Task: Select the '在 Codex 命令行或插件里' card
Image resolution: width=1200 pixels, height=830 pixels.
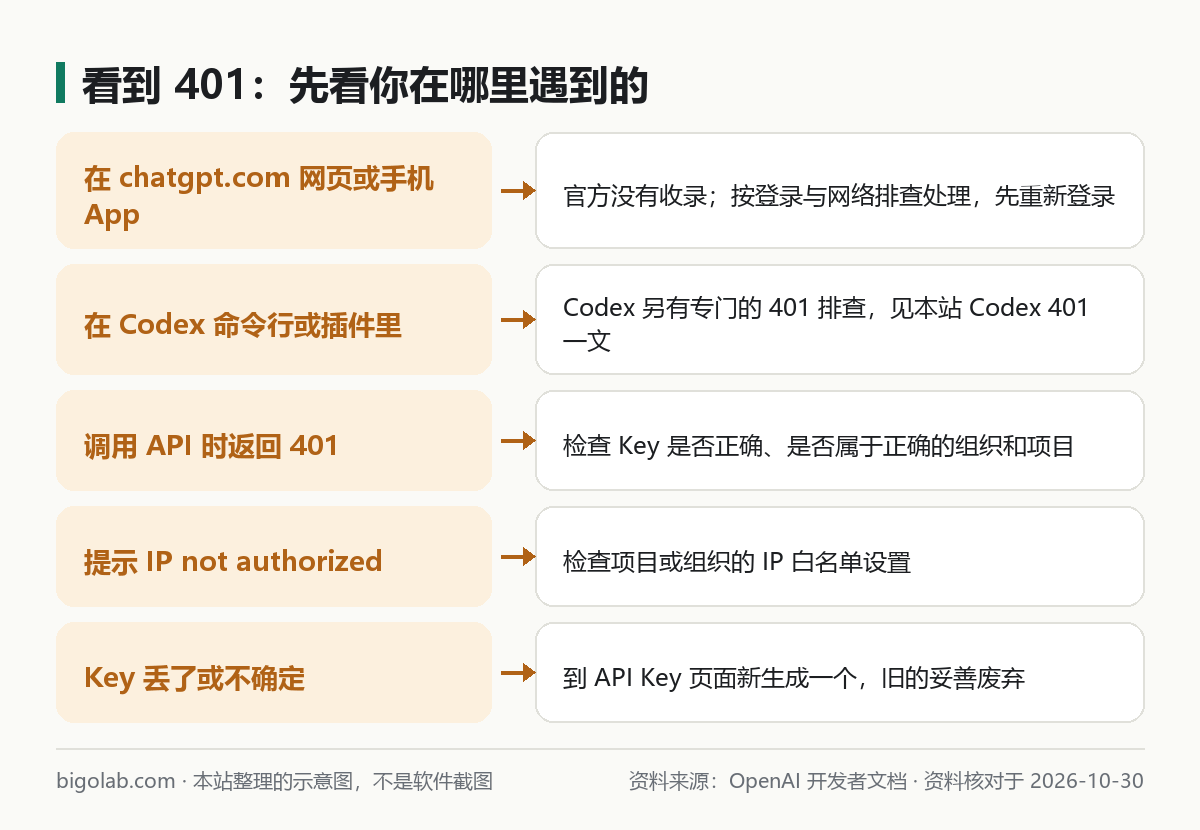Action: coord(274,320)
